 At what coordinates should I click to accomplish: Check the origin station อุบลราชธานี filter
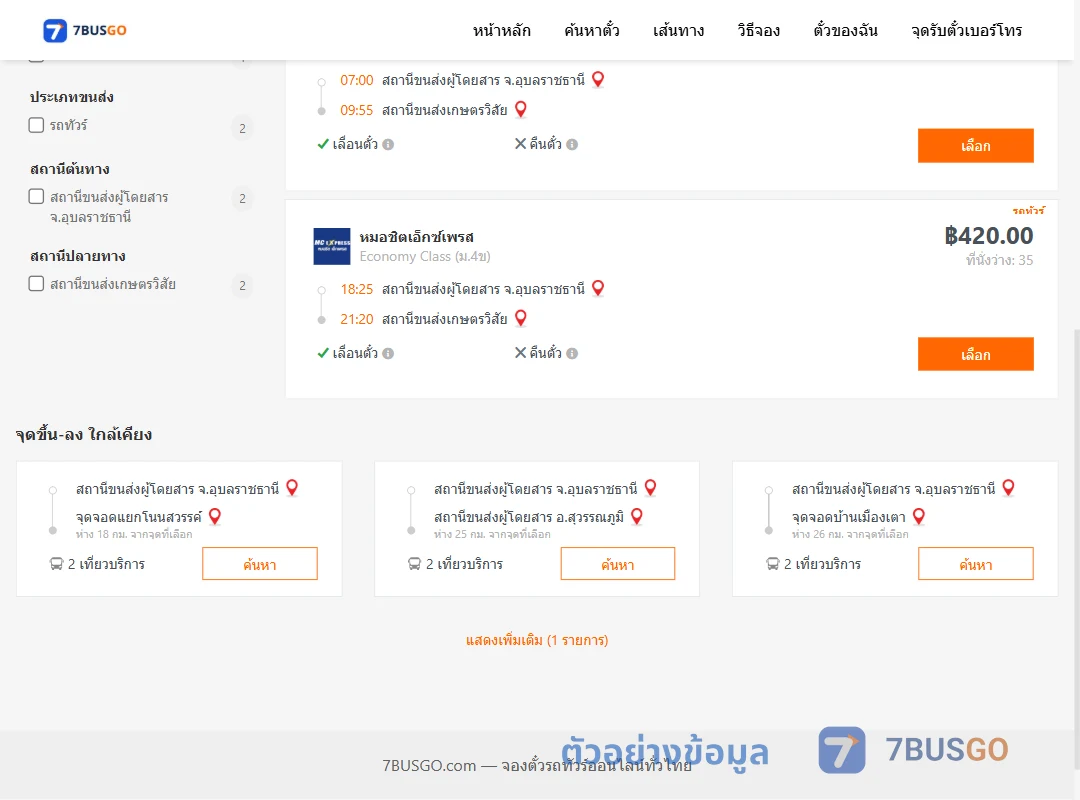tap(37, 196)
